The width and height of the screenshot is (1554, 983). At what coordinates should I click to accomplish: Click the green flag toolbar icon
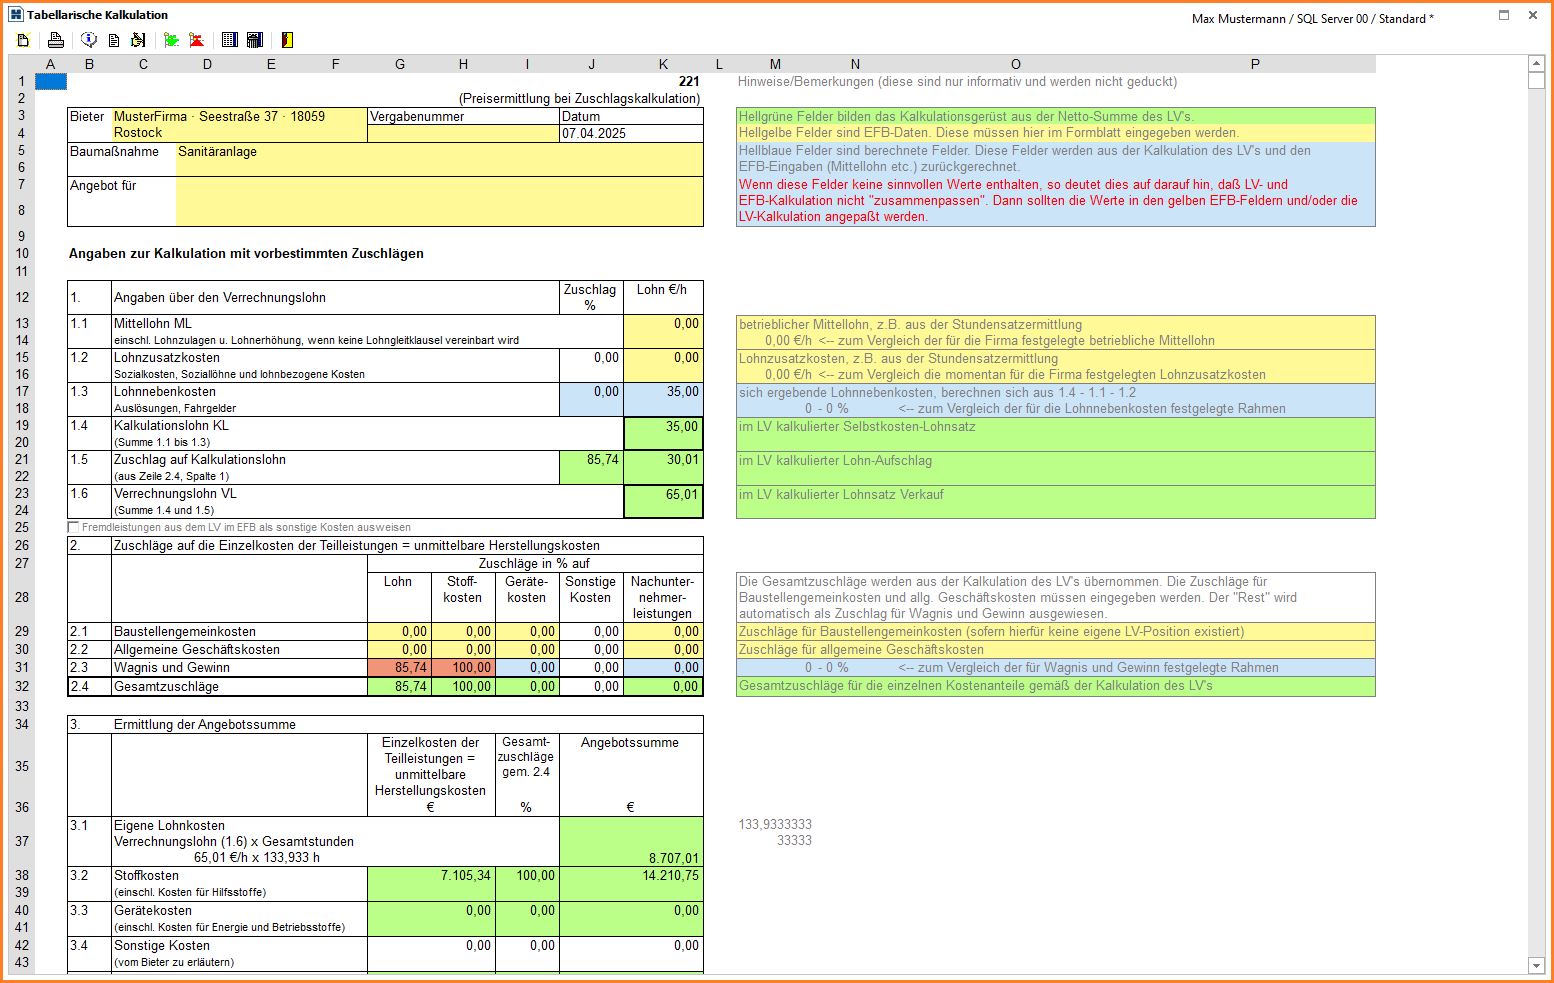[171, 40]
